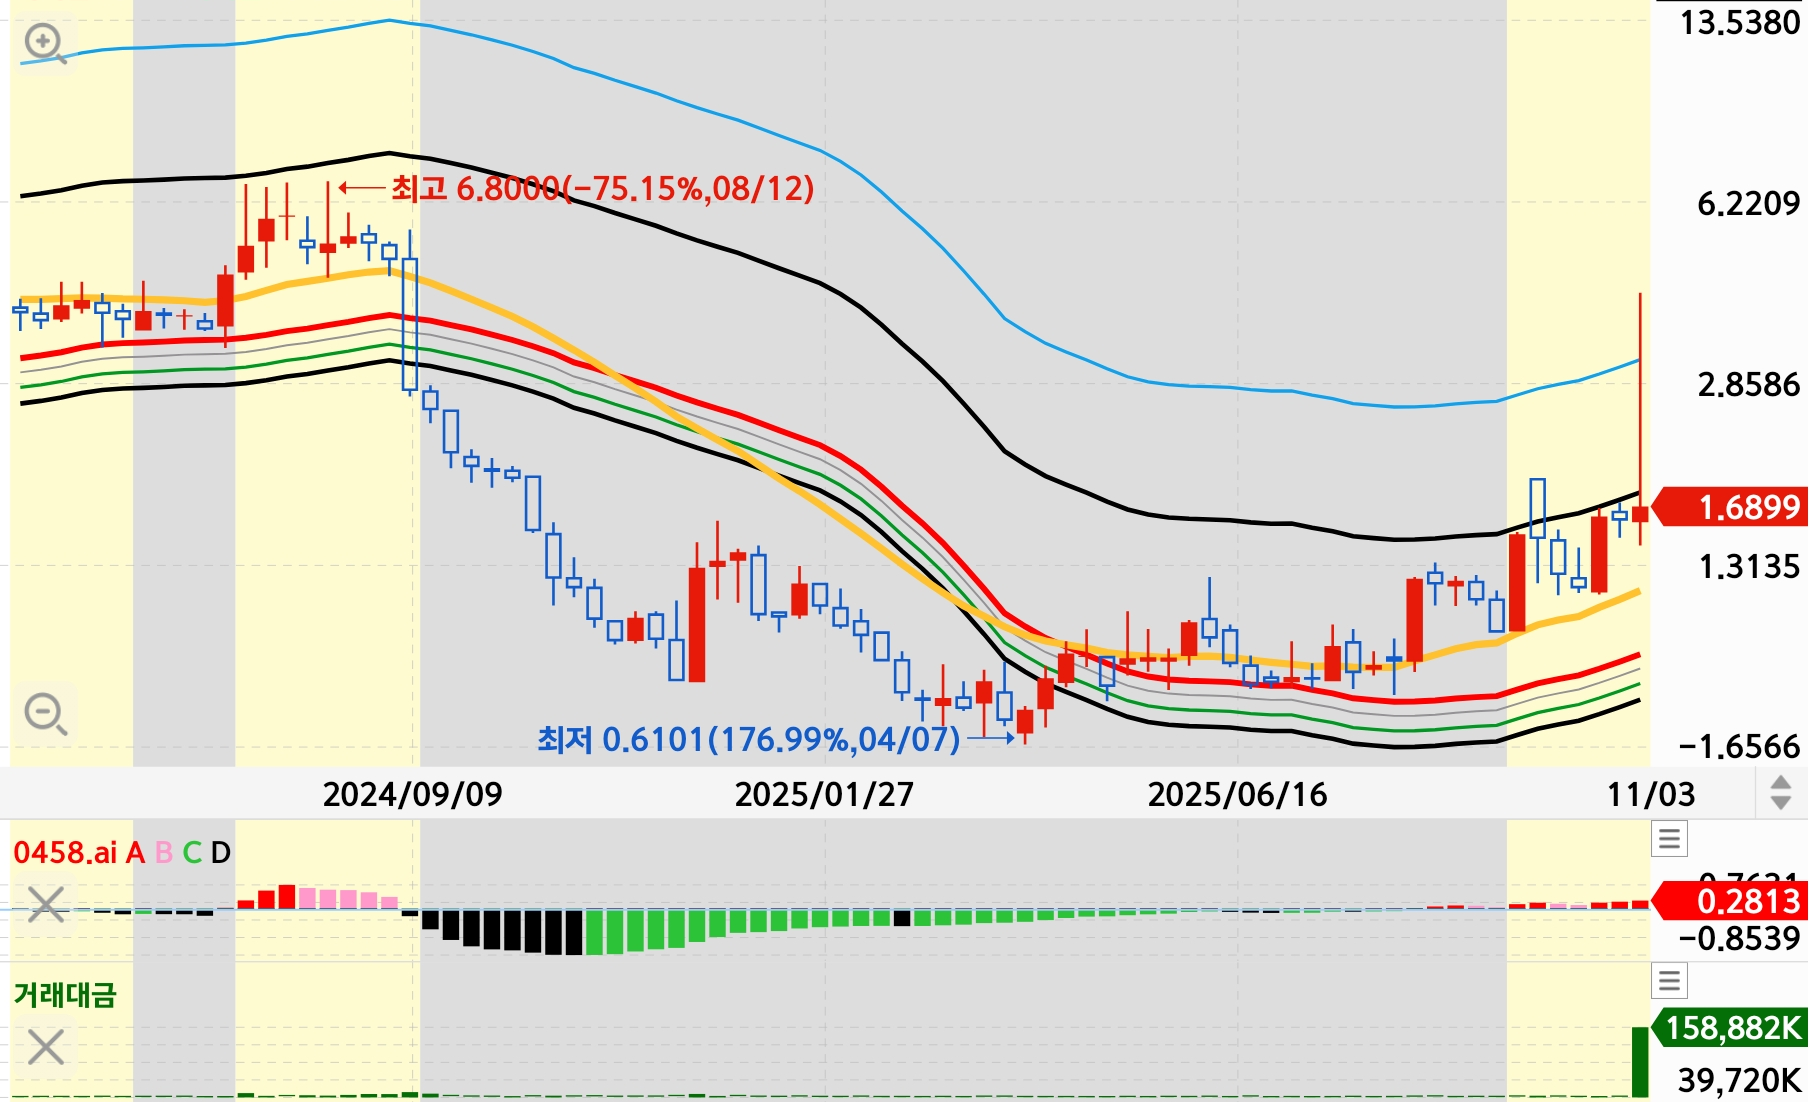This screenshot has height=1102, width=1811.
Task: Click the 0458.ai indicator name label
Action: (x=65, y=852)
